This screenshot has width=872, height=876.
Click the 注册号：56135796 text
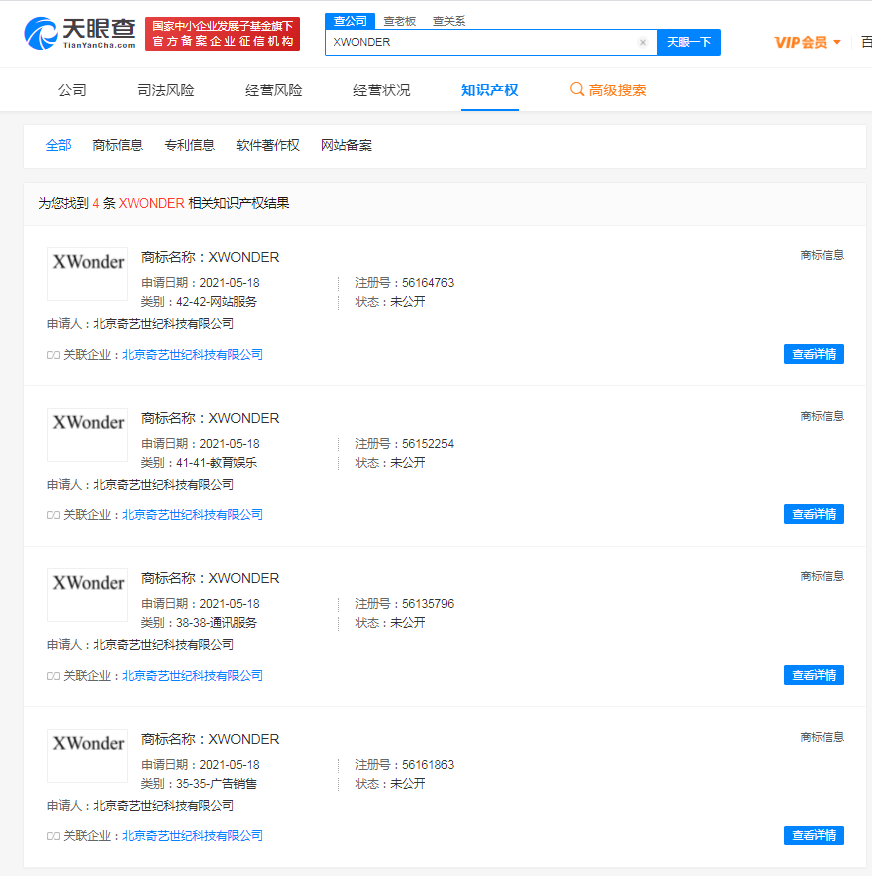[404, 604]
